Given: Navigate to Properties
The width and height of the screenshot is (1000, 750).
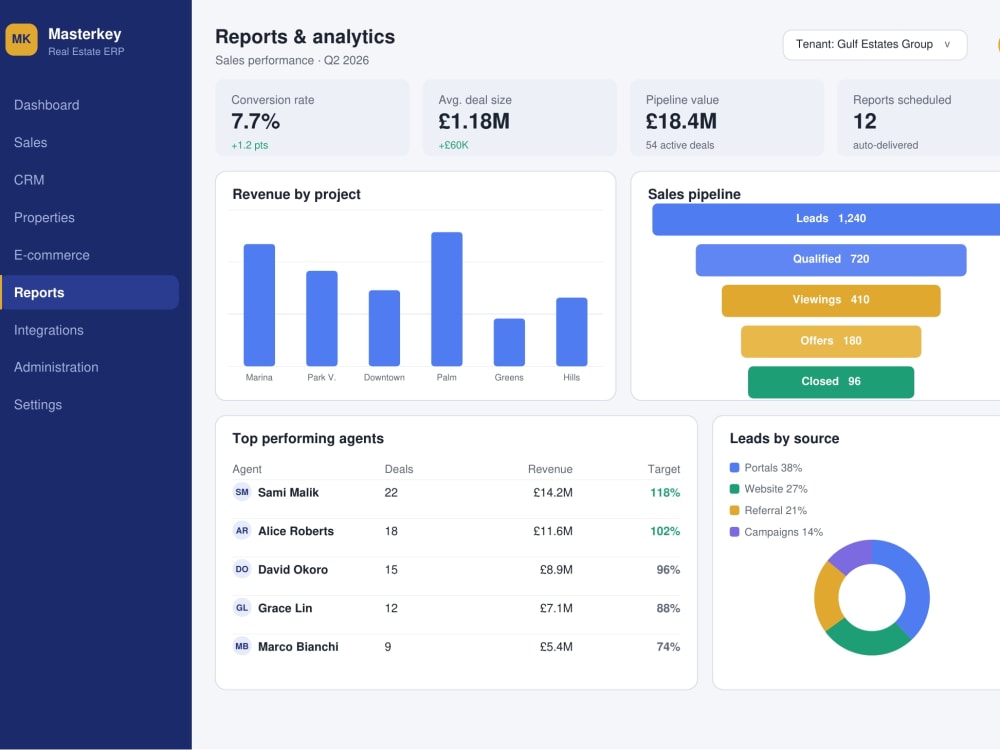Looking at the screenshot, I should (44, 218).
